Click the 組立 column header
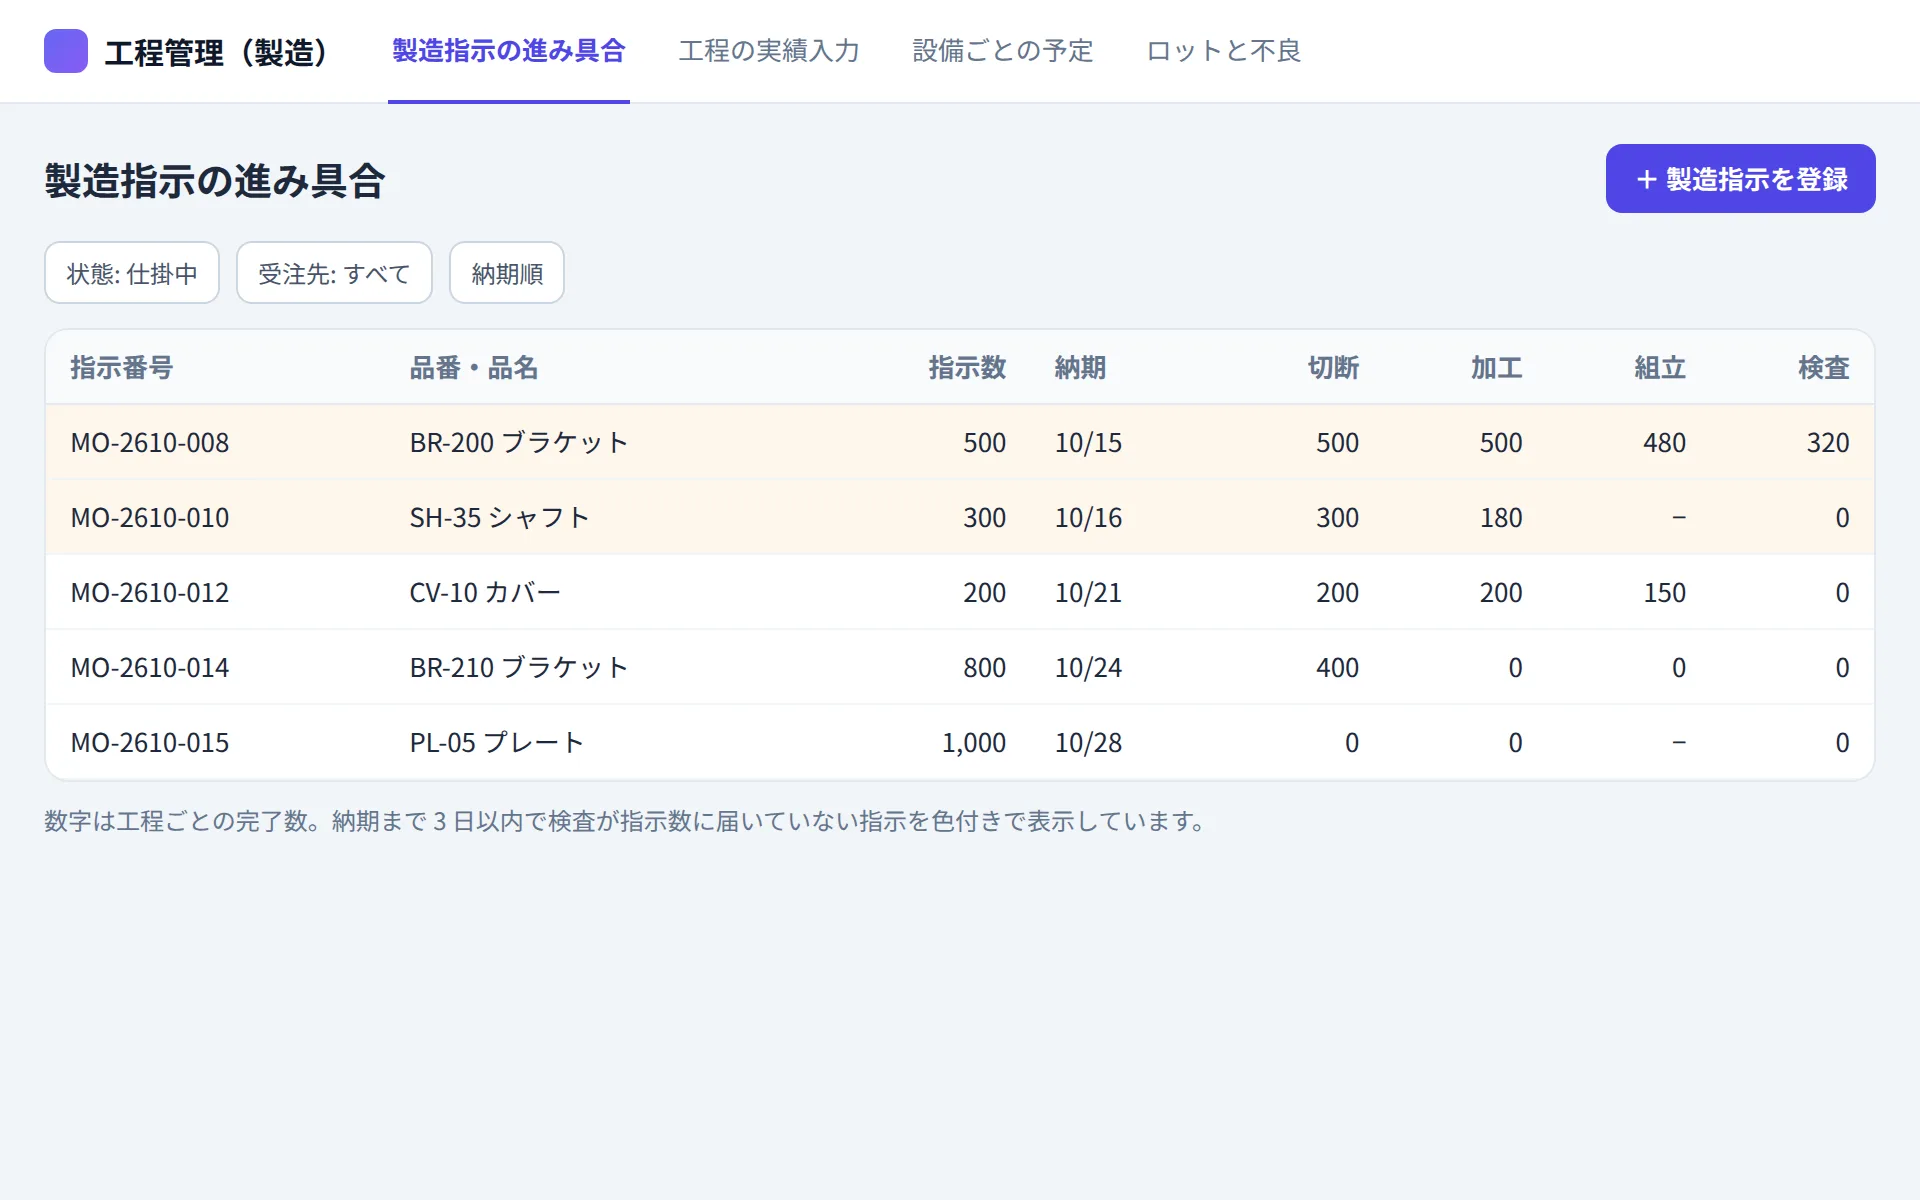Image resolution: width=1920 pixels, height=1200 pixels. coord(1661,368)
